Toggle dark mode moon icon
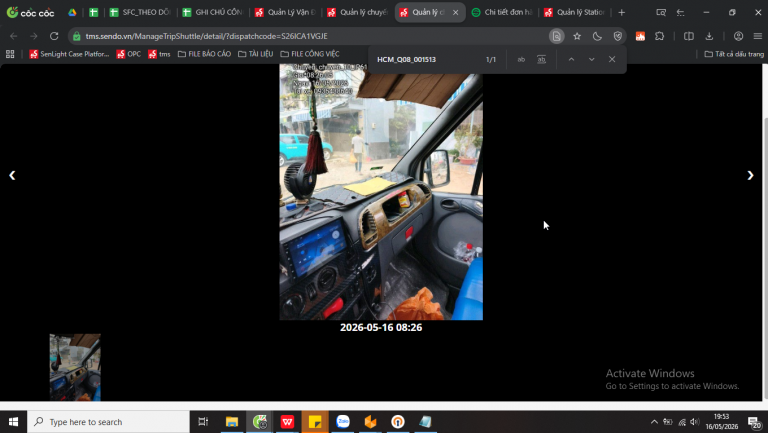This screenshot has width=768, height=433. 597,36
